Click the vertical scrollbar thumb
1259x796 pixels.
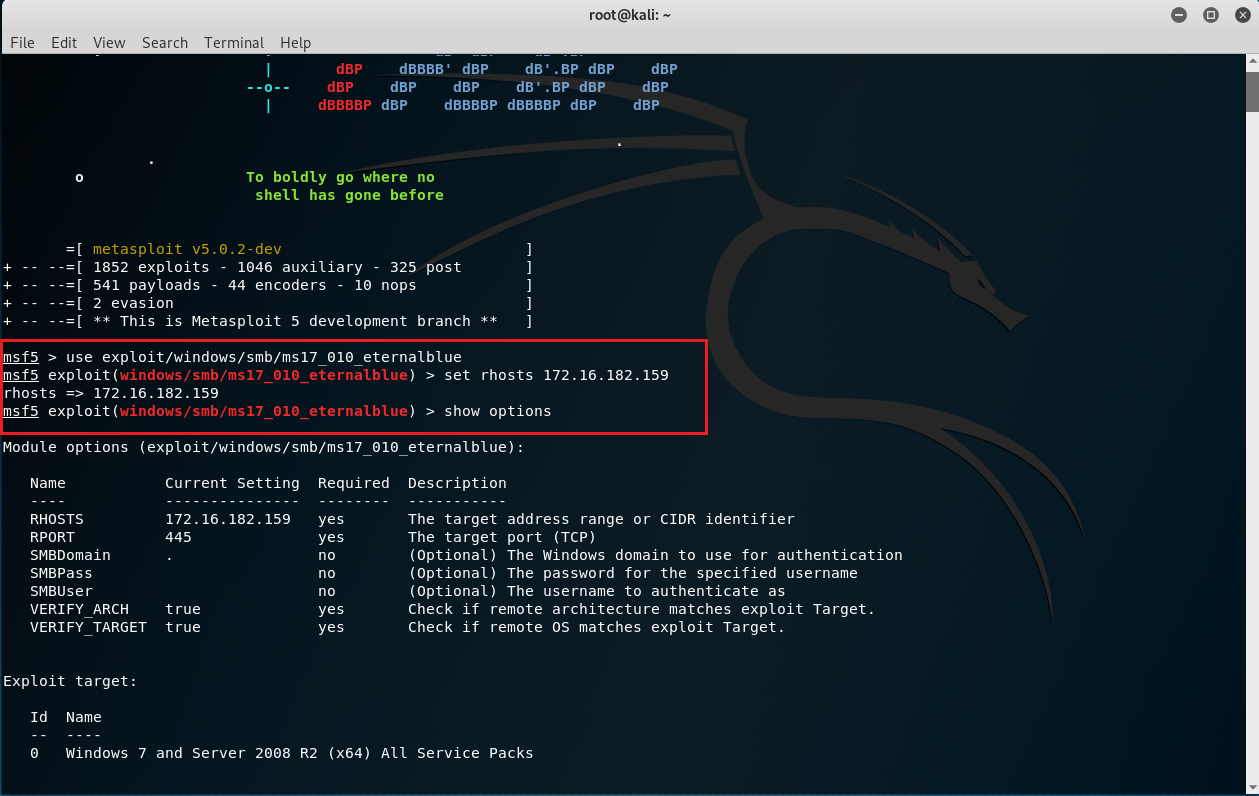click(x=1252, y=92)
